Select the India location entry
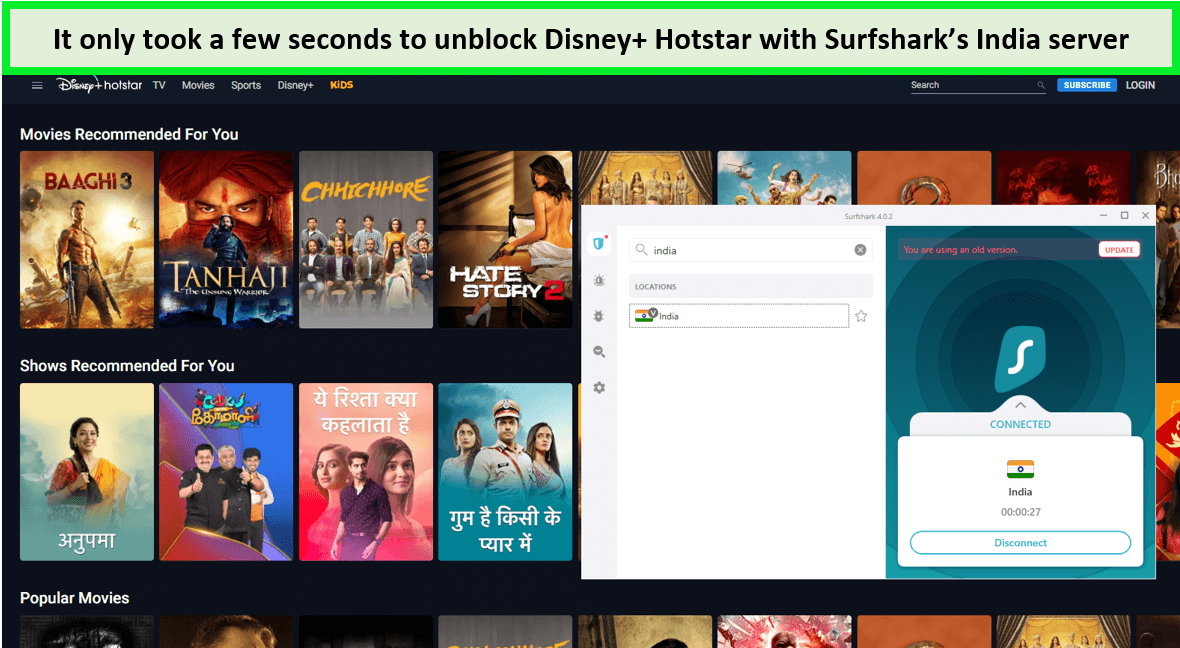 [739, 316]
